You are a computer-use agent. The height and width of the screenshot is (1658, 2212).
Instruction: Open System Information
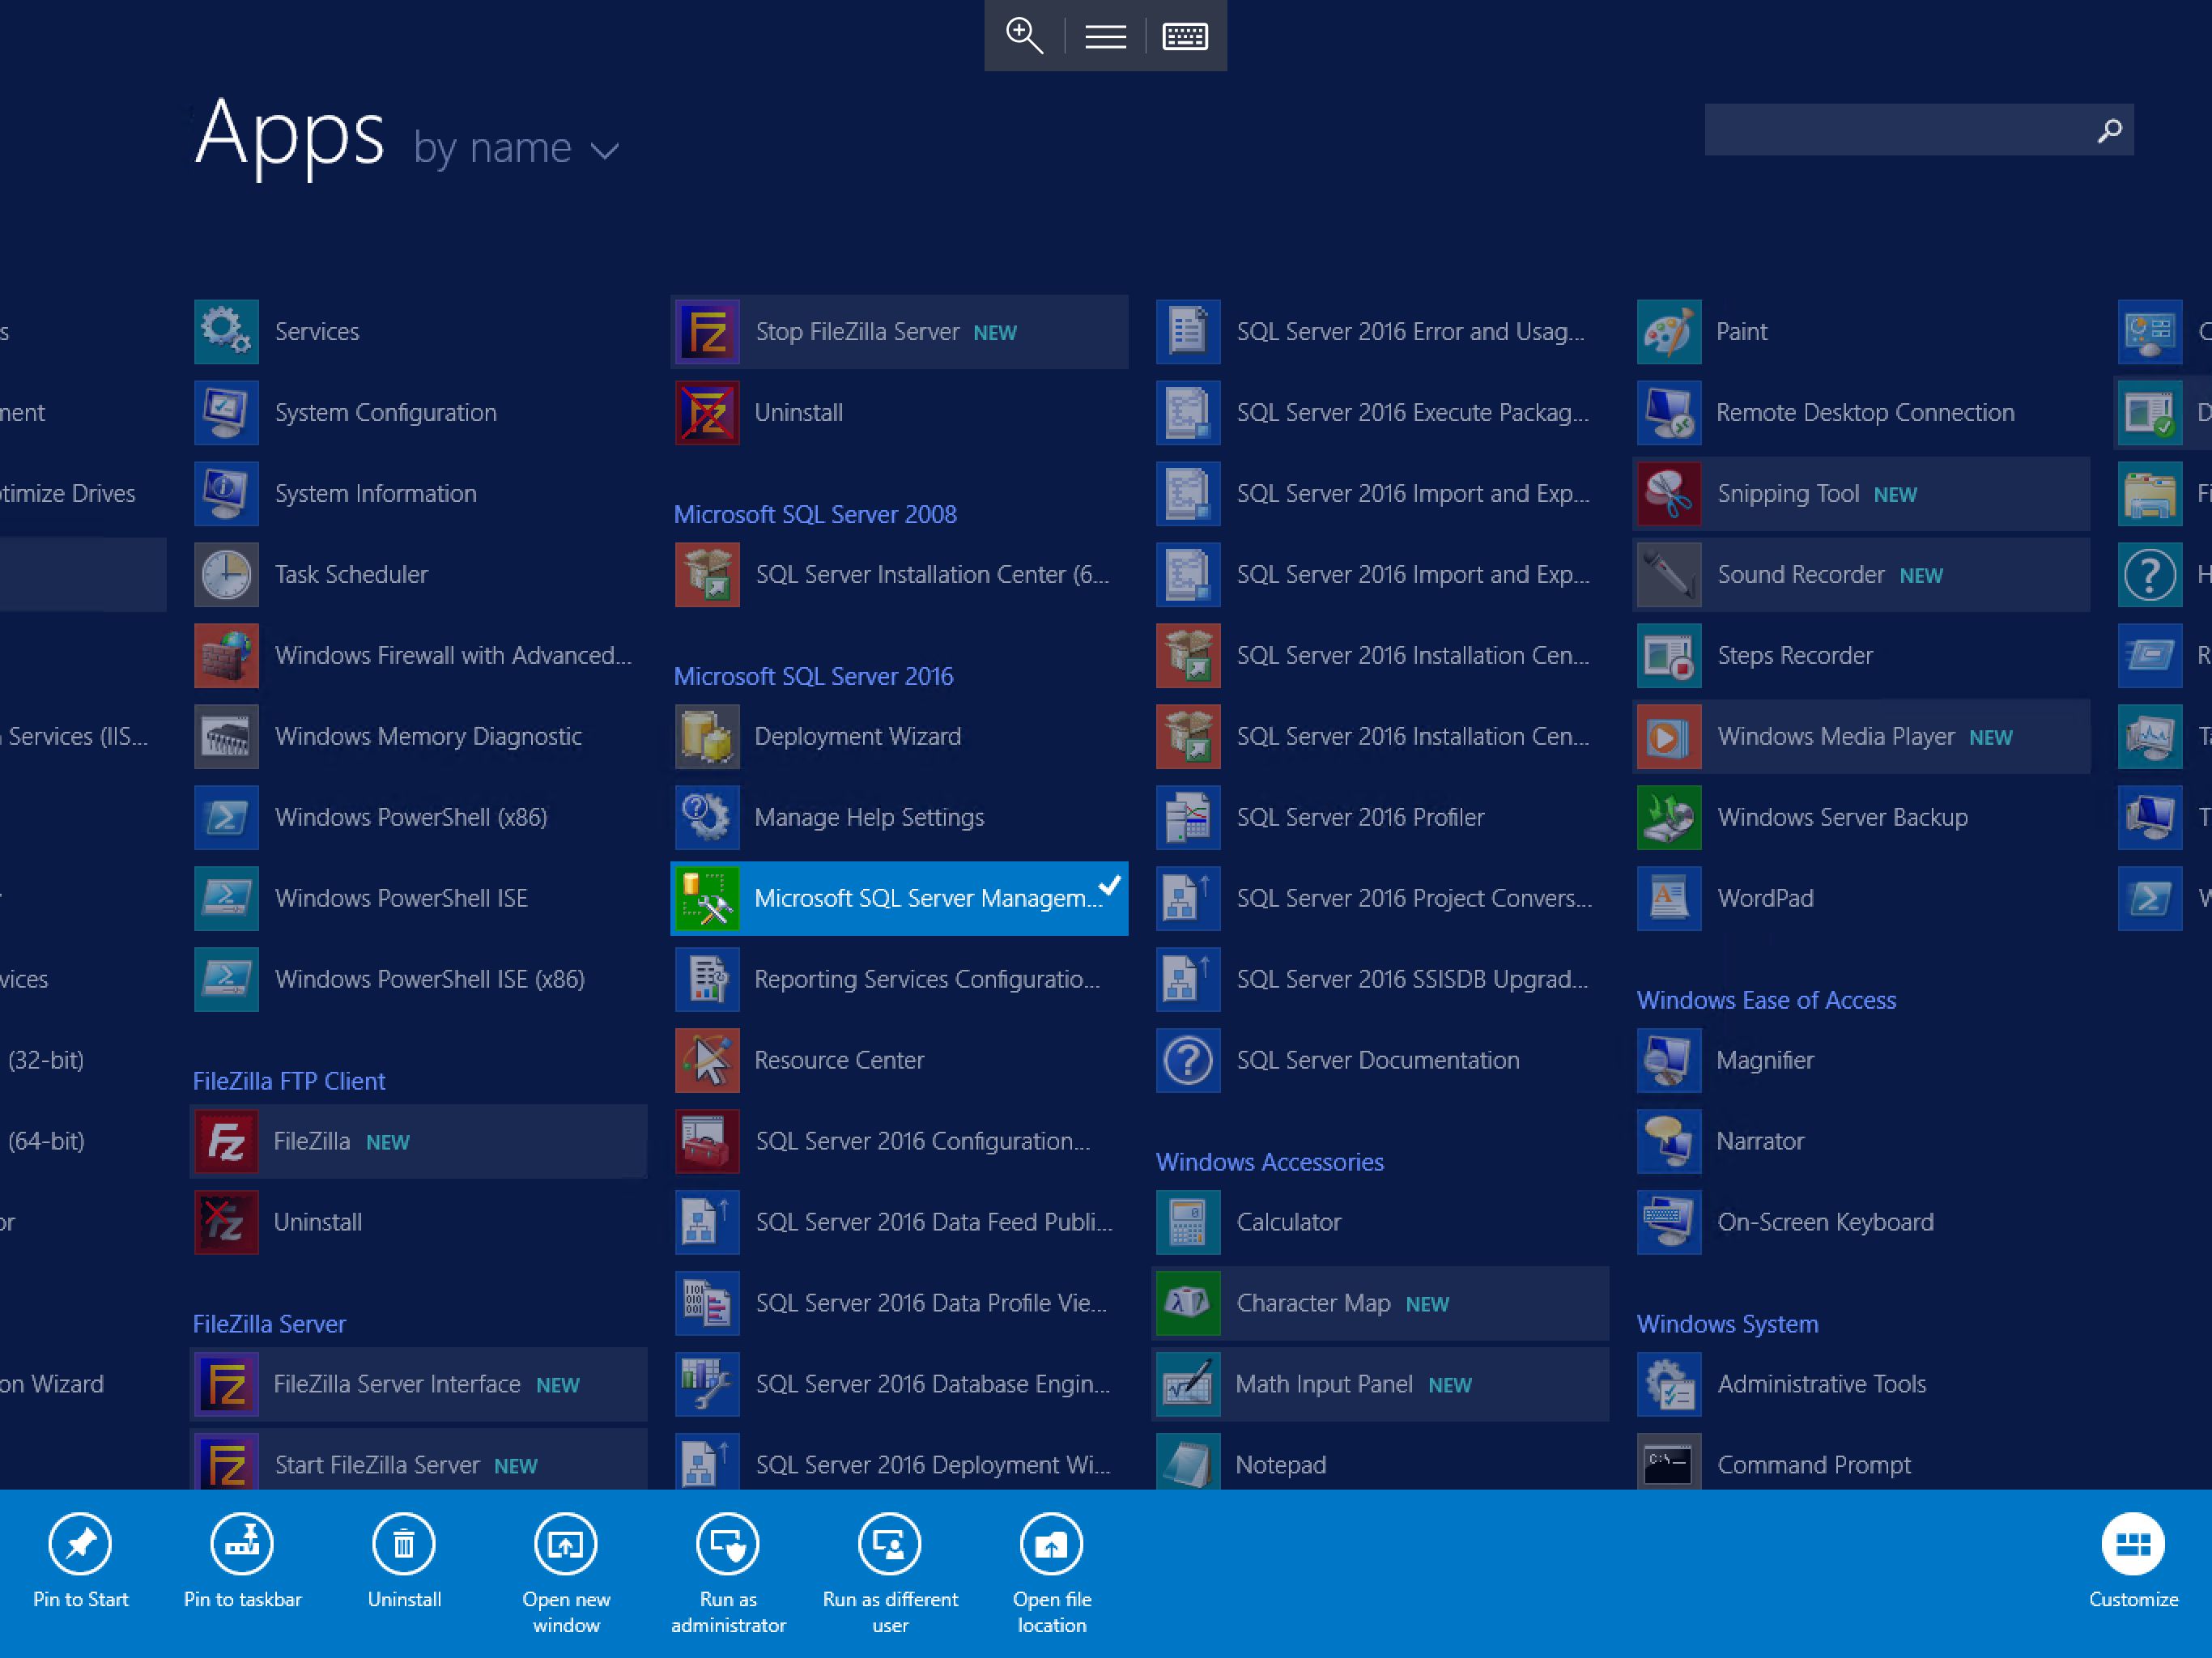(x=418, y=493)
